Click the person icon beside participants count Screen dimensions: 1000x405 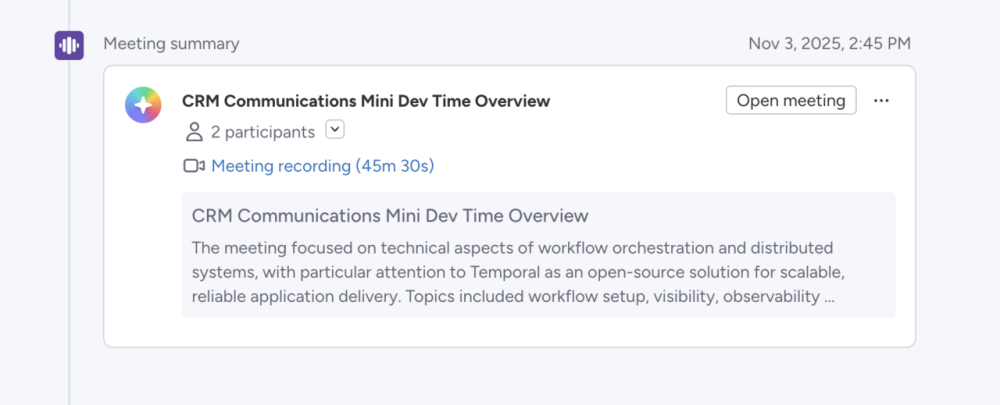point(193,132)
